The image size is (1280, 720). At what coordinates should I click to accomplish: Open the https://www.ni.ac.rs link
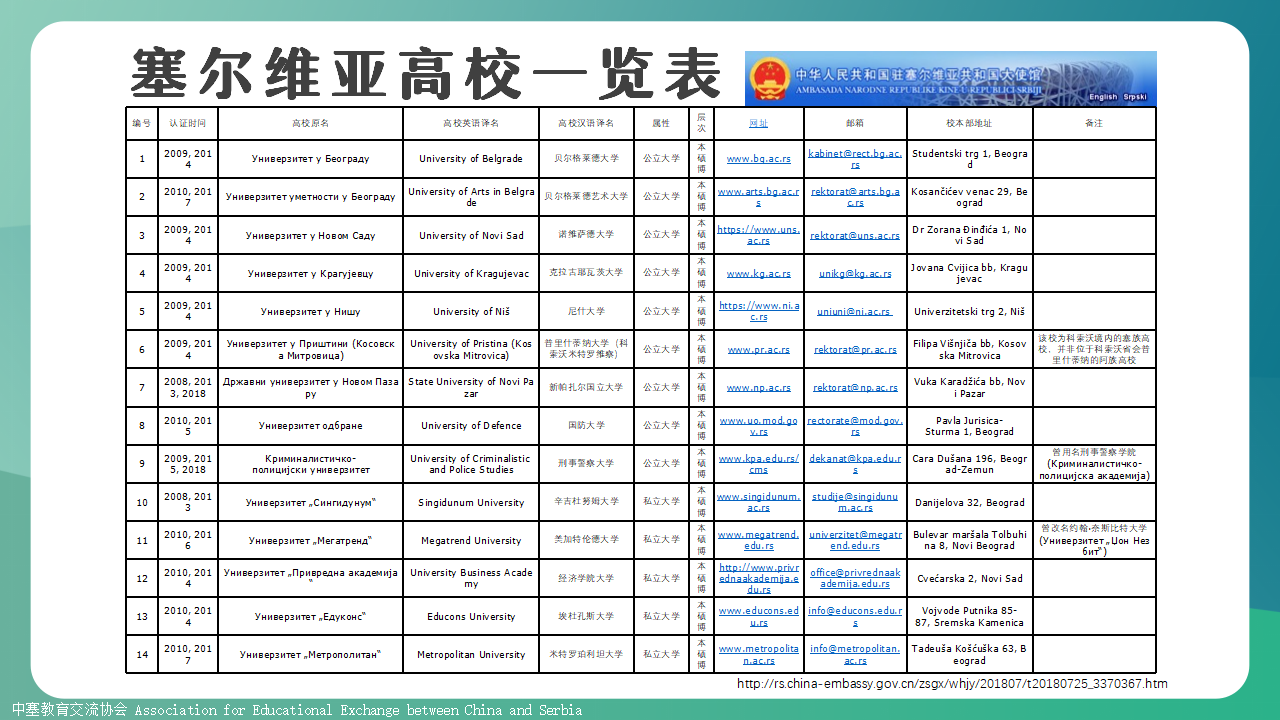tap(759, 311)
